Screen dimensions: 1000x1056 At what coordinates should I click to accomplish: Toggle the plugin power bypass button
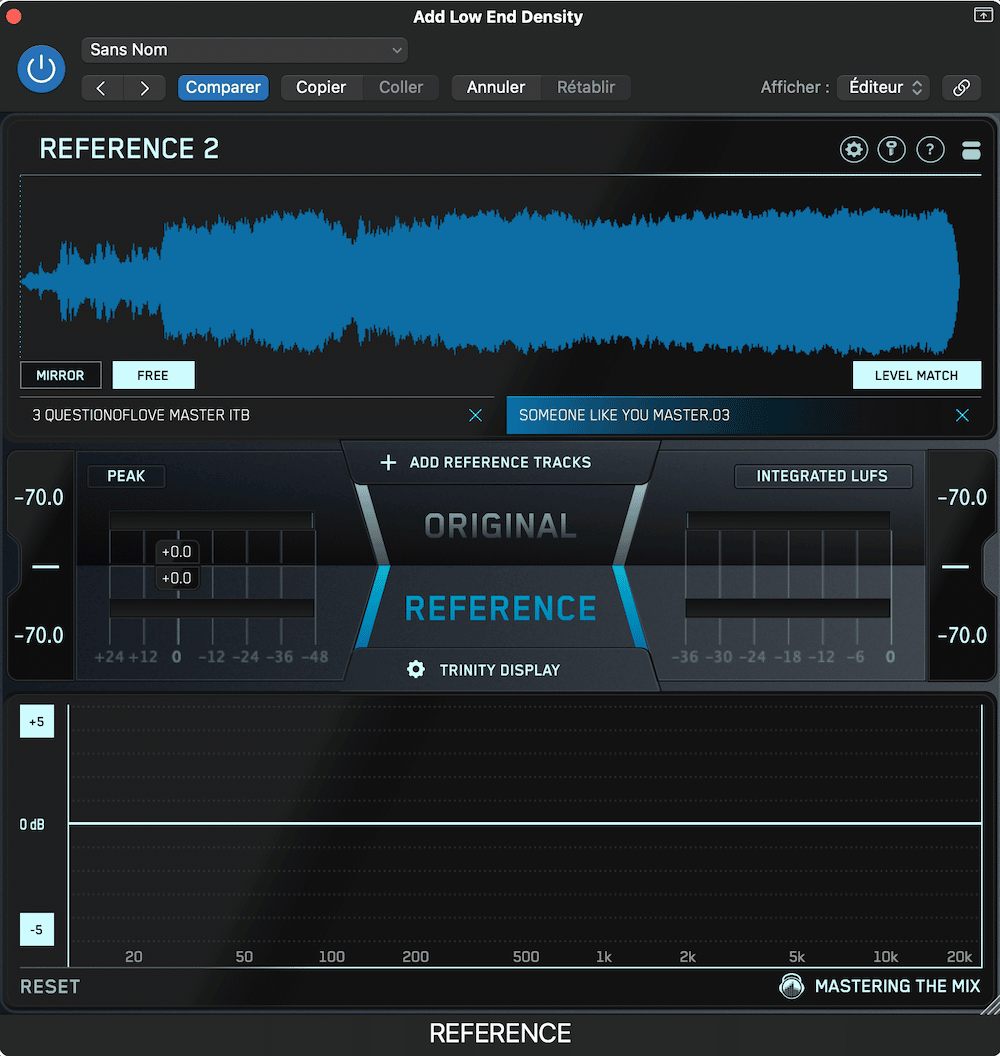(x=41, y=69)
